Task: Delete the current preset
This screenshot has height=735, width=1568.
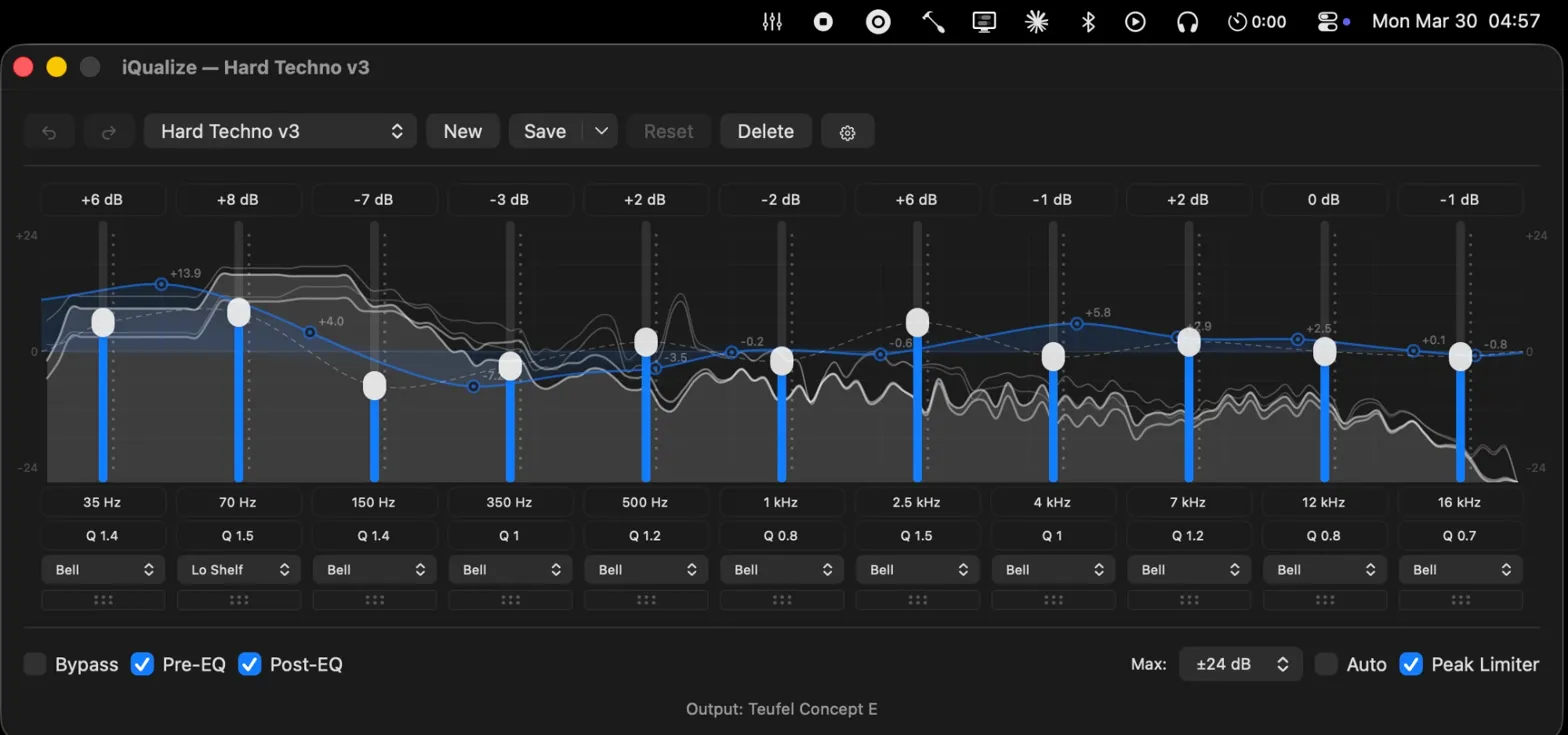Action: point(765,132)
